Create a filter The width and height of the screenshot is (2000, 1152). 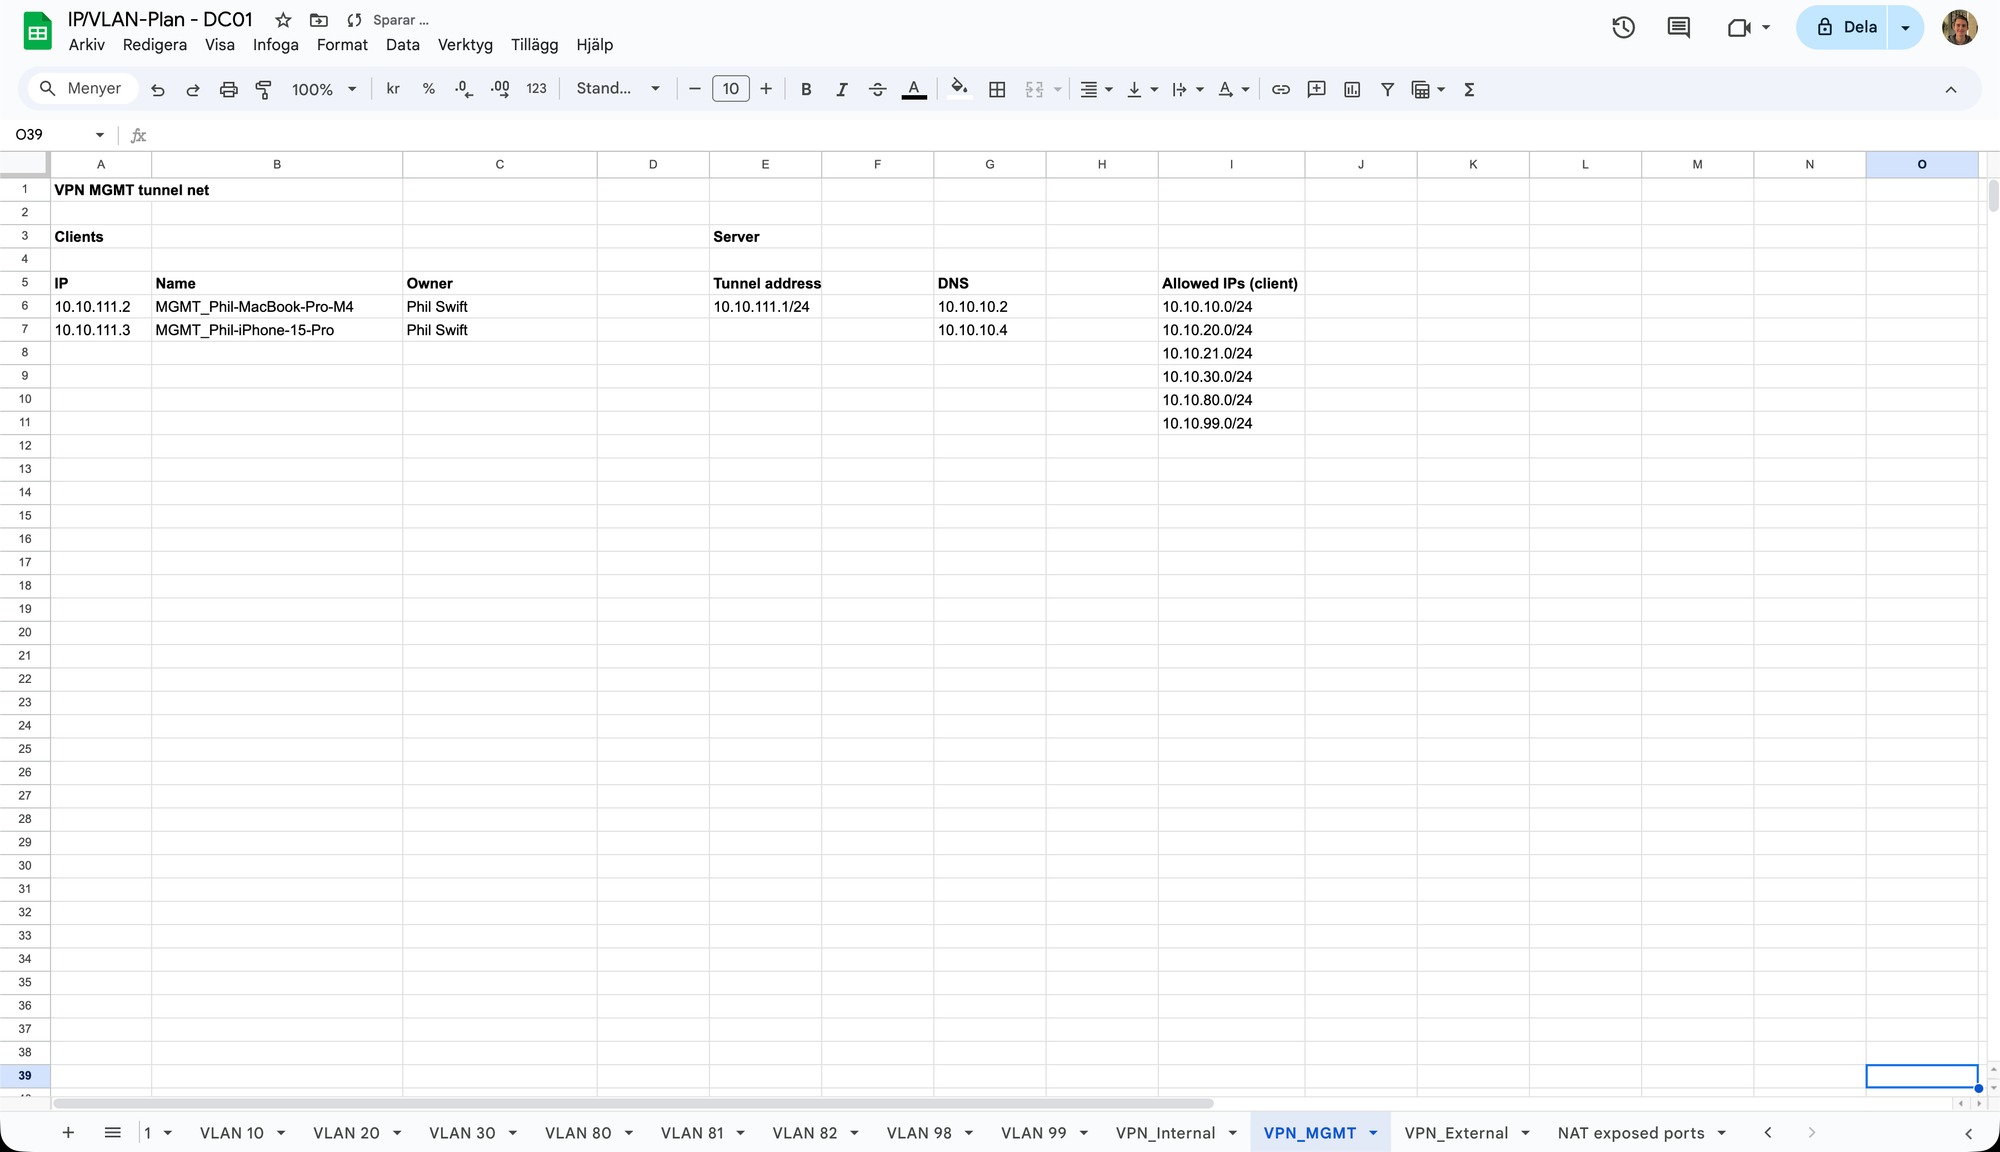click(x=1387, y=89)
